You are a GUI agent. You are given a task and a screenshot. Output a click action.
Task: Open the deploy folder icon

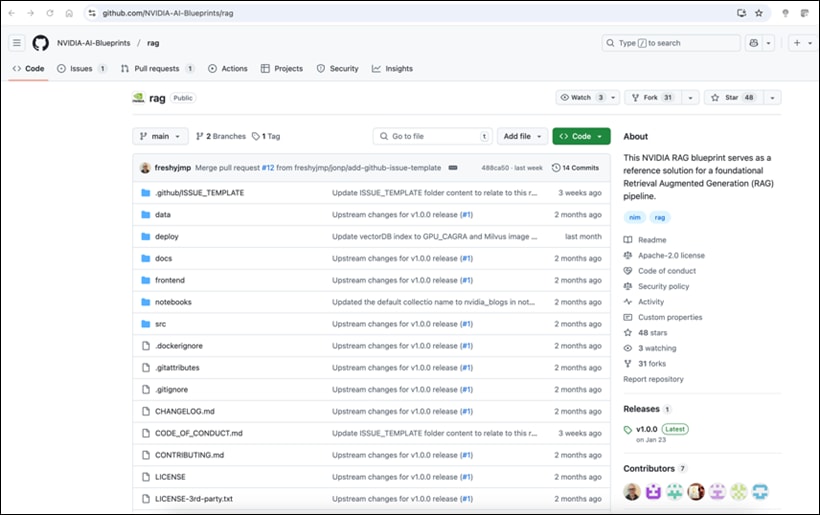click(x=146, y=237)
